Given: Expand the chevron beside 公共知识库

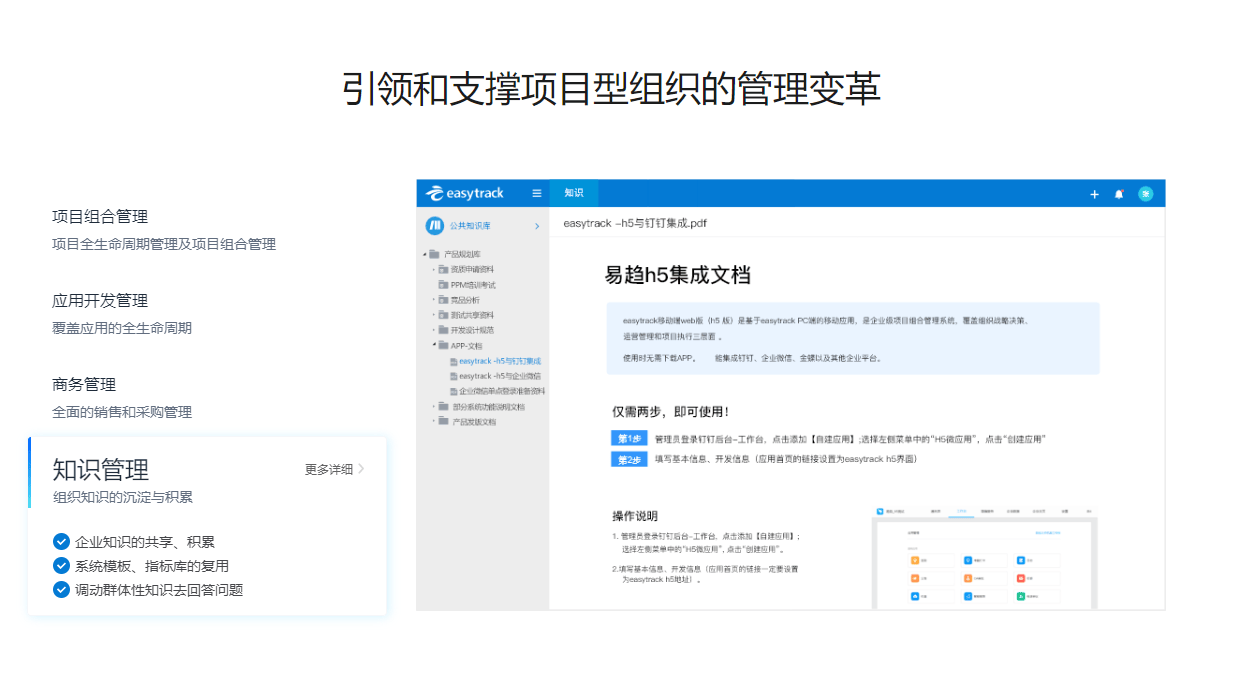Looking at the screenshot, I should coord(537,226).
